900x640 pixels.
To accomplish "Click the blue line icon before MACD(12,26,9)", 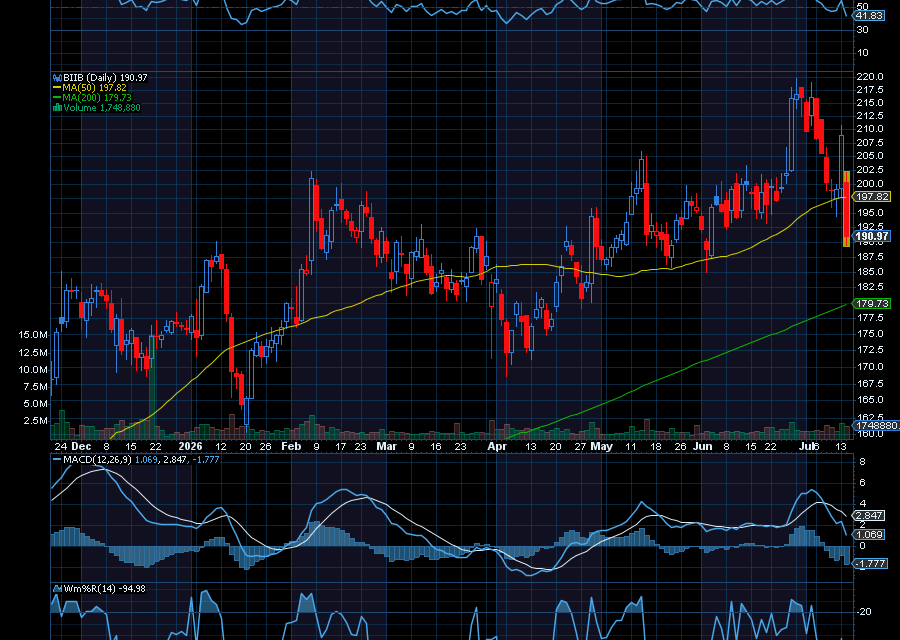I will pyautogui.click(x=57, y=460).
